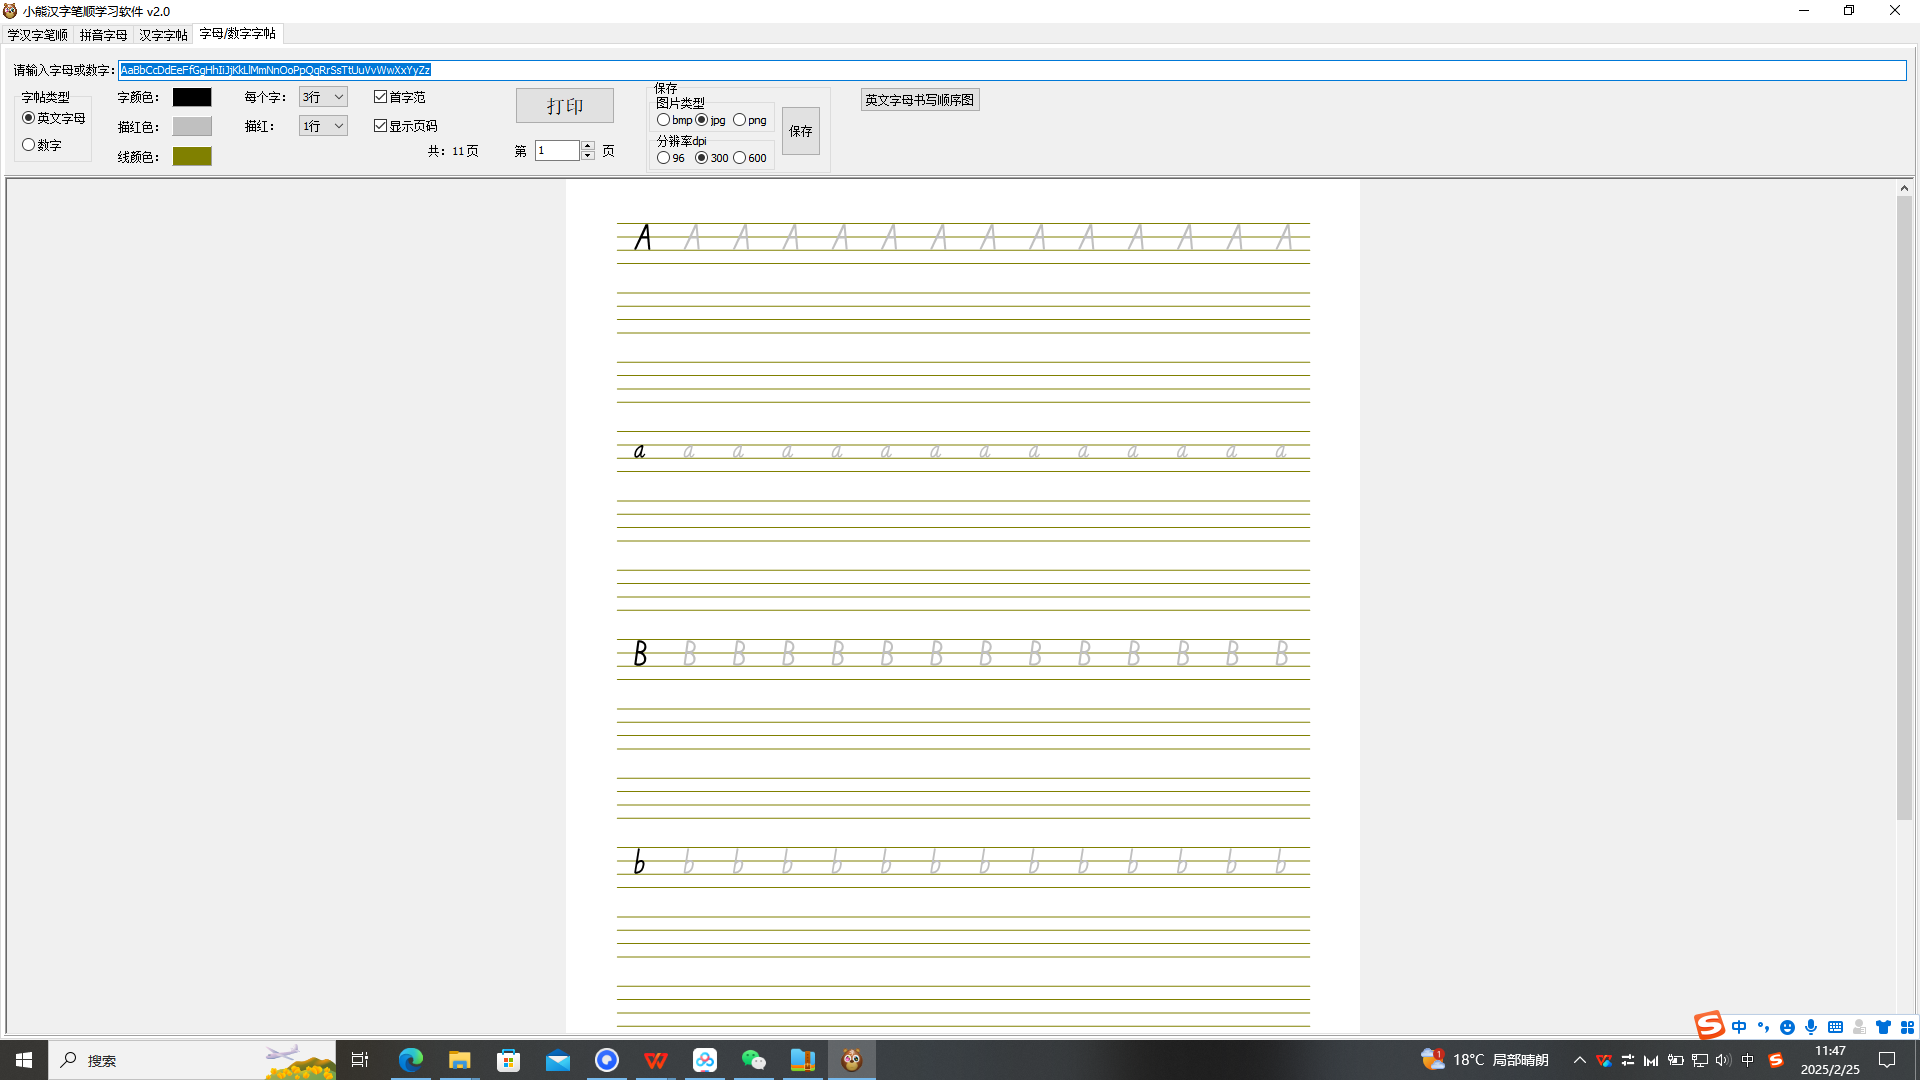
Task: Decrease the page number with down spinner
Action: (x=588, y=156)
